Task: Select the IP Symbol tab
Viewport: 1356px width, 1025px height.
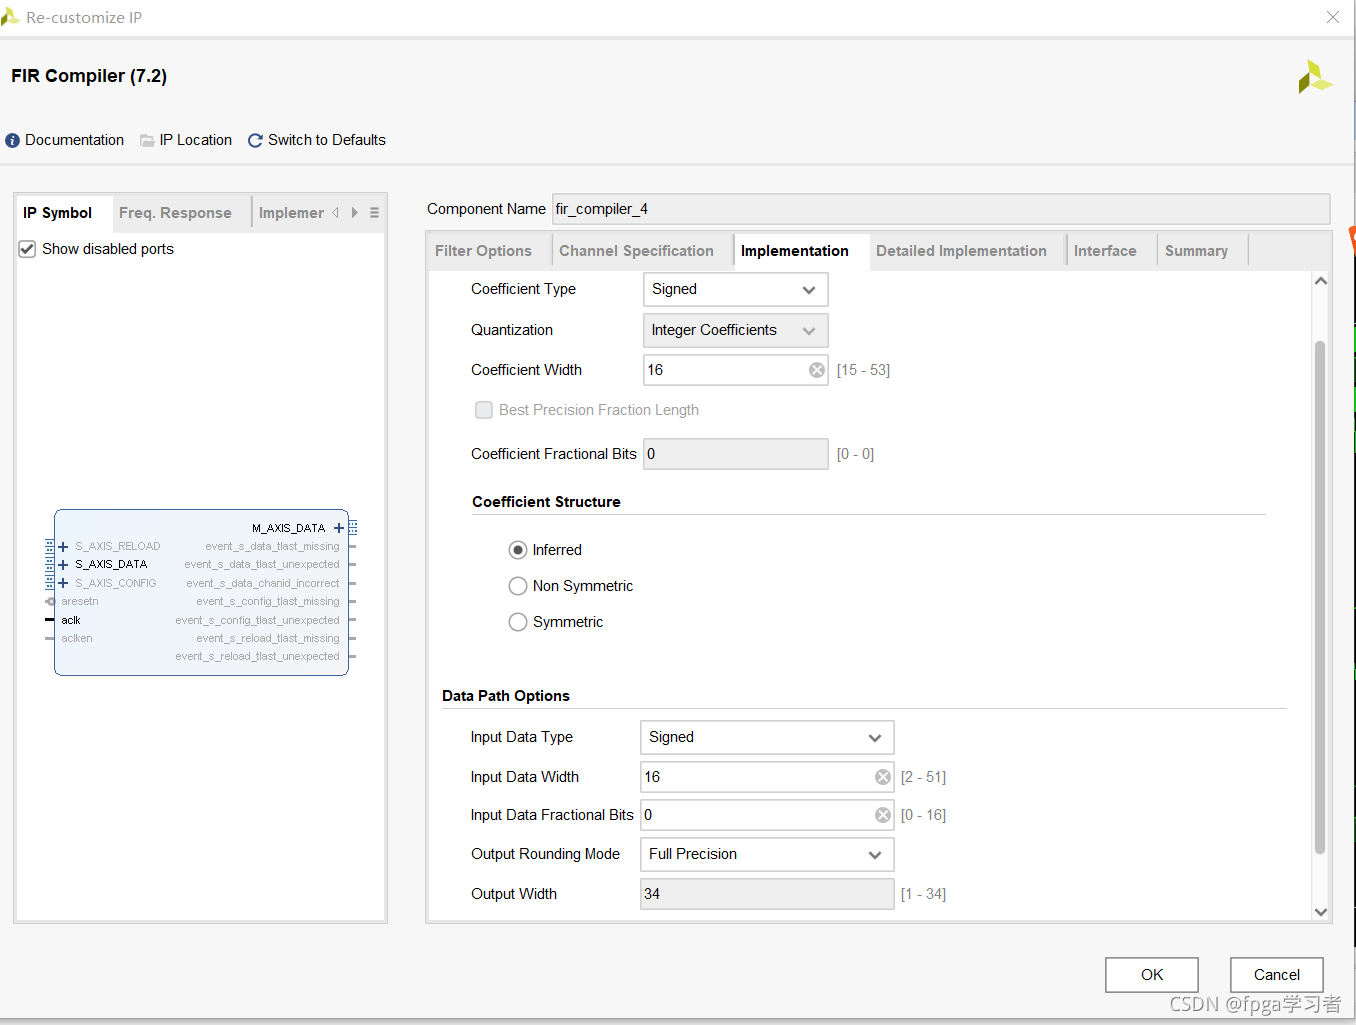Action: 58,213
